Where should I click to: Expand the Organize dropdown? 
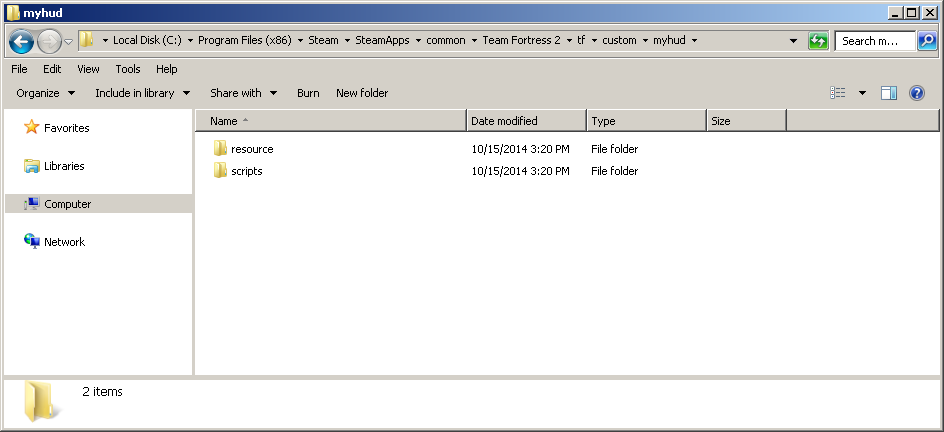pos(46,93)
